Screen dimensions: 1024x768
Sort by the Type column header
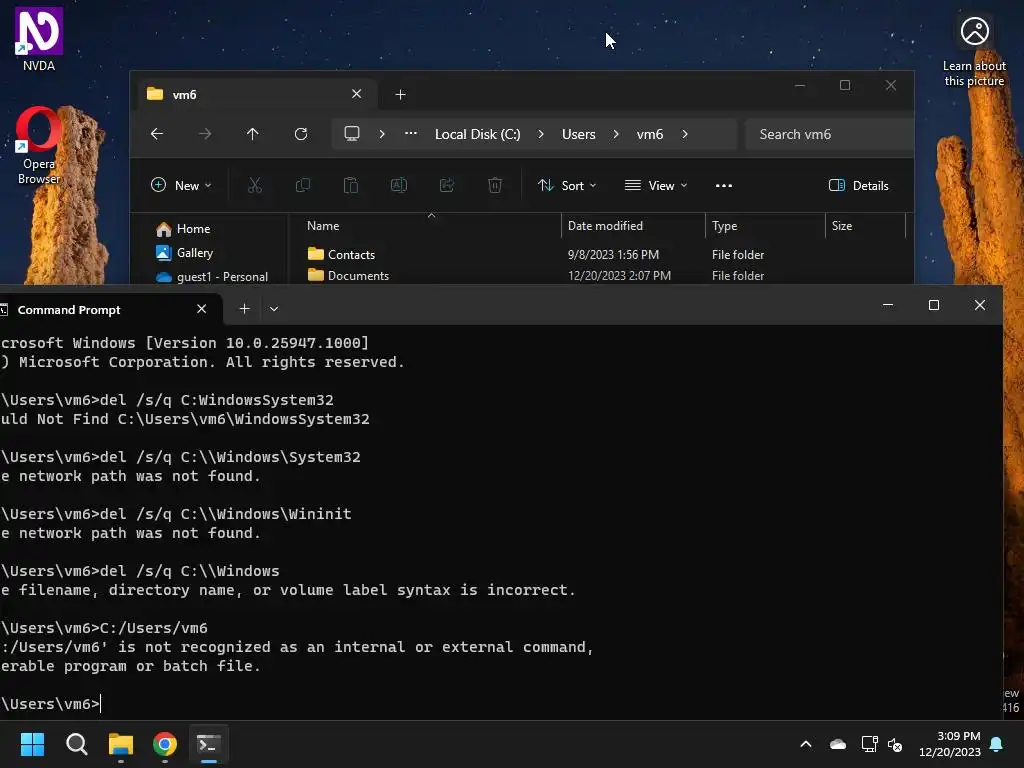coord(766,226)
